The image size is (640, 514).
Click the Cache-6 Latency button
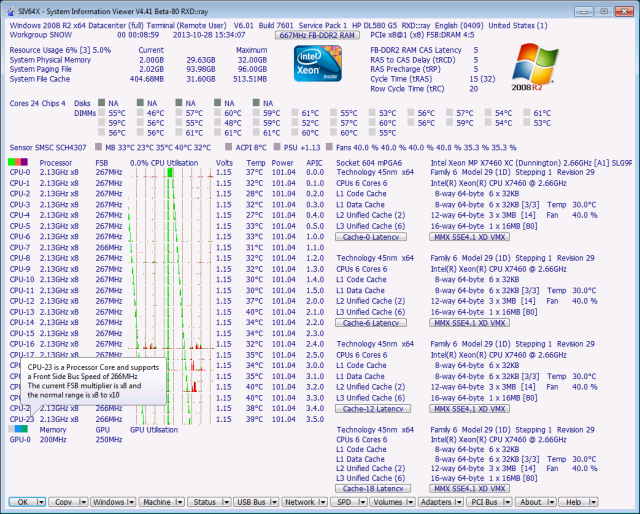click(x=371, y=323)
